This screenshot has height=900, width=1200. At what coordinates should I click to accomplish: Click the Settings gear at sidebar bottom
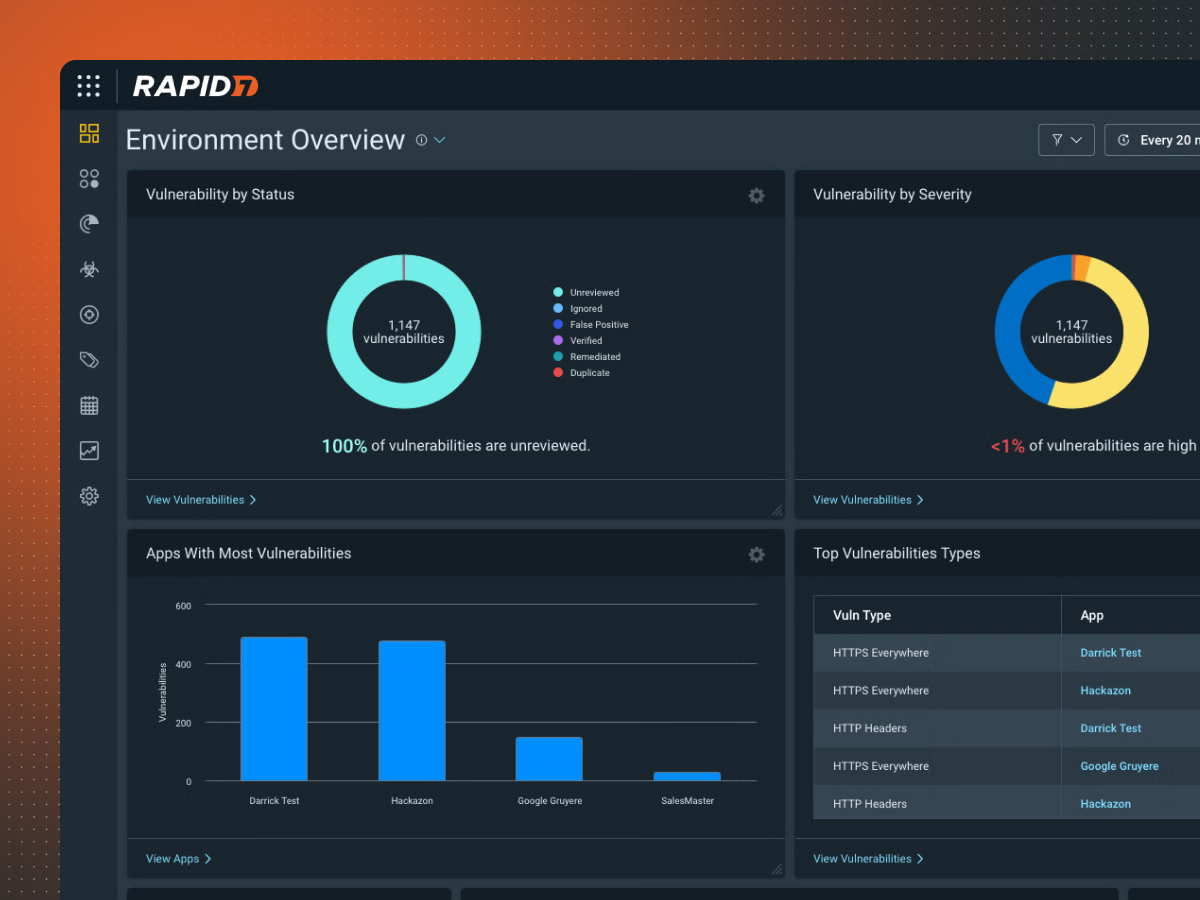pyautogui.click(x=89, y=495)
